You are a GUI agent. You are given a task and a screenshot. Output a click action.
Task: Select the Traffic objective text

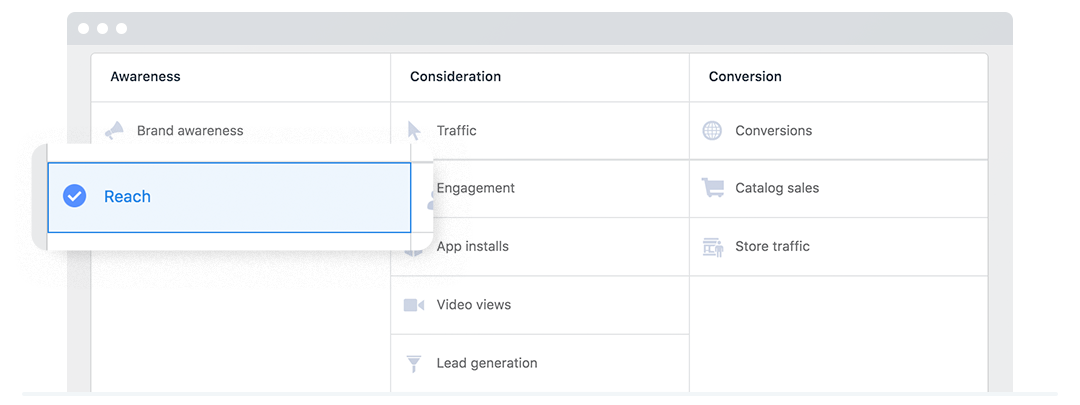[x=457, y=131]
